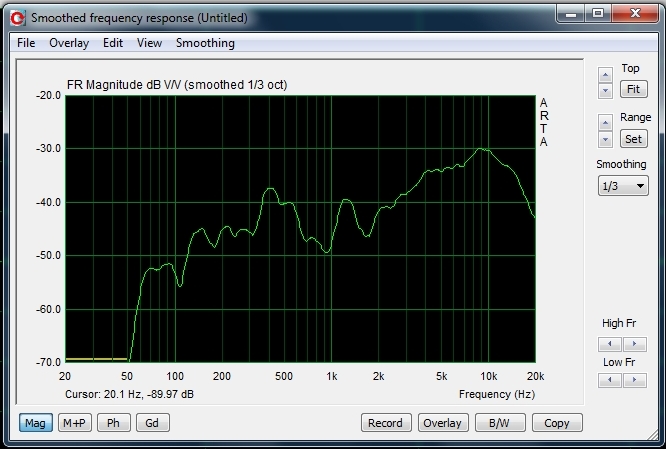Click the ARTA application icon in title bar
This screenshot has width=666, height=449.
pos(18,18)
